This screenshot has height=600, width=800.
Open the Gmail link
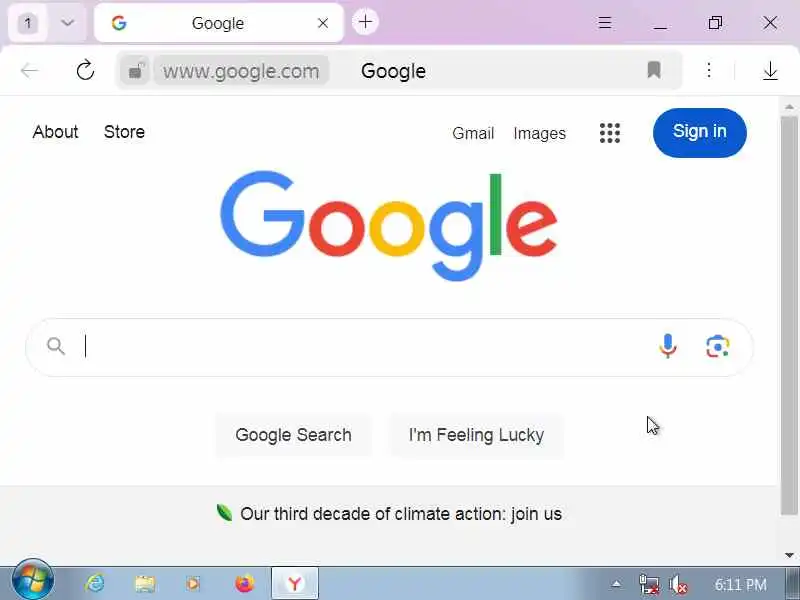coord(473,133)
